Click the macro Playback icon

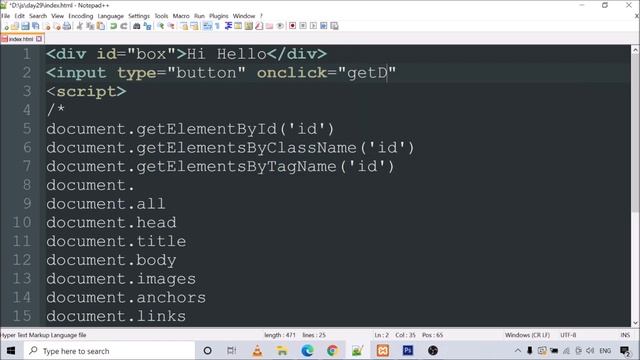coord(313,26)
